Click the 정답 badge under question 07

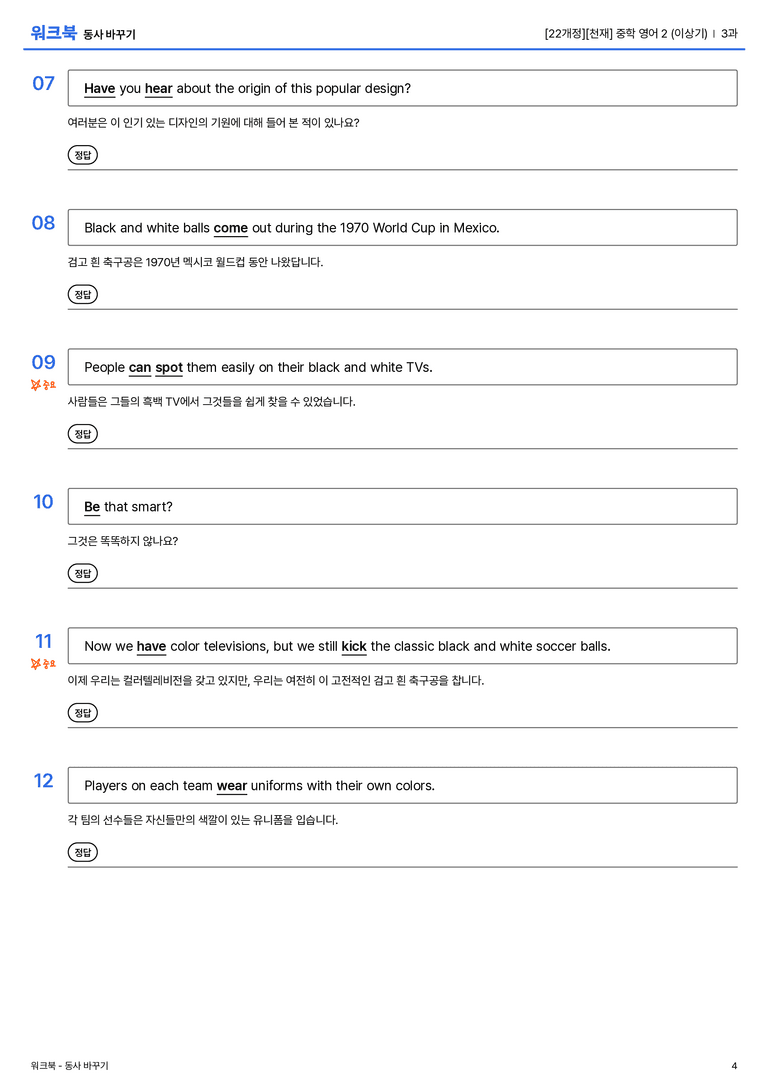click(x=82, y=155)
